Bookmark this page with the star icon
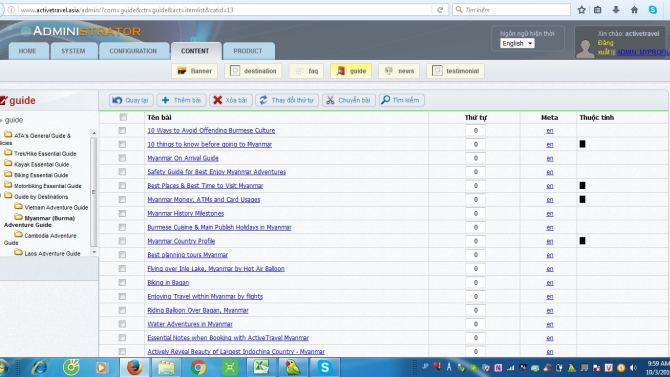The height and width of the screenshot is (377, 670). [581, 9]
